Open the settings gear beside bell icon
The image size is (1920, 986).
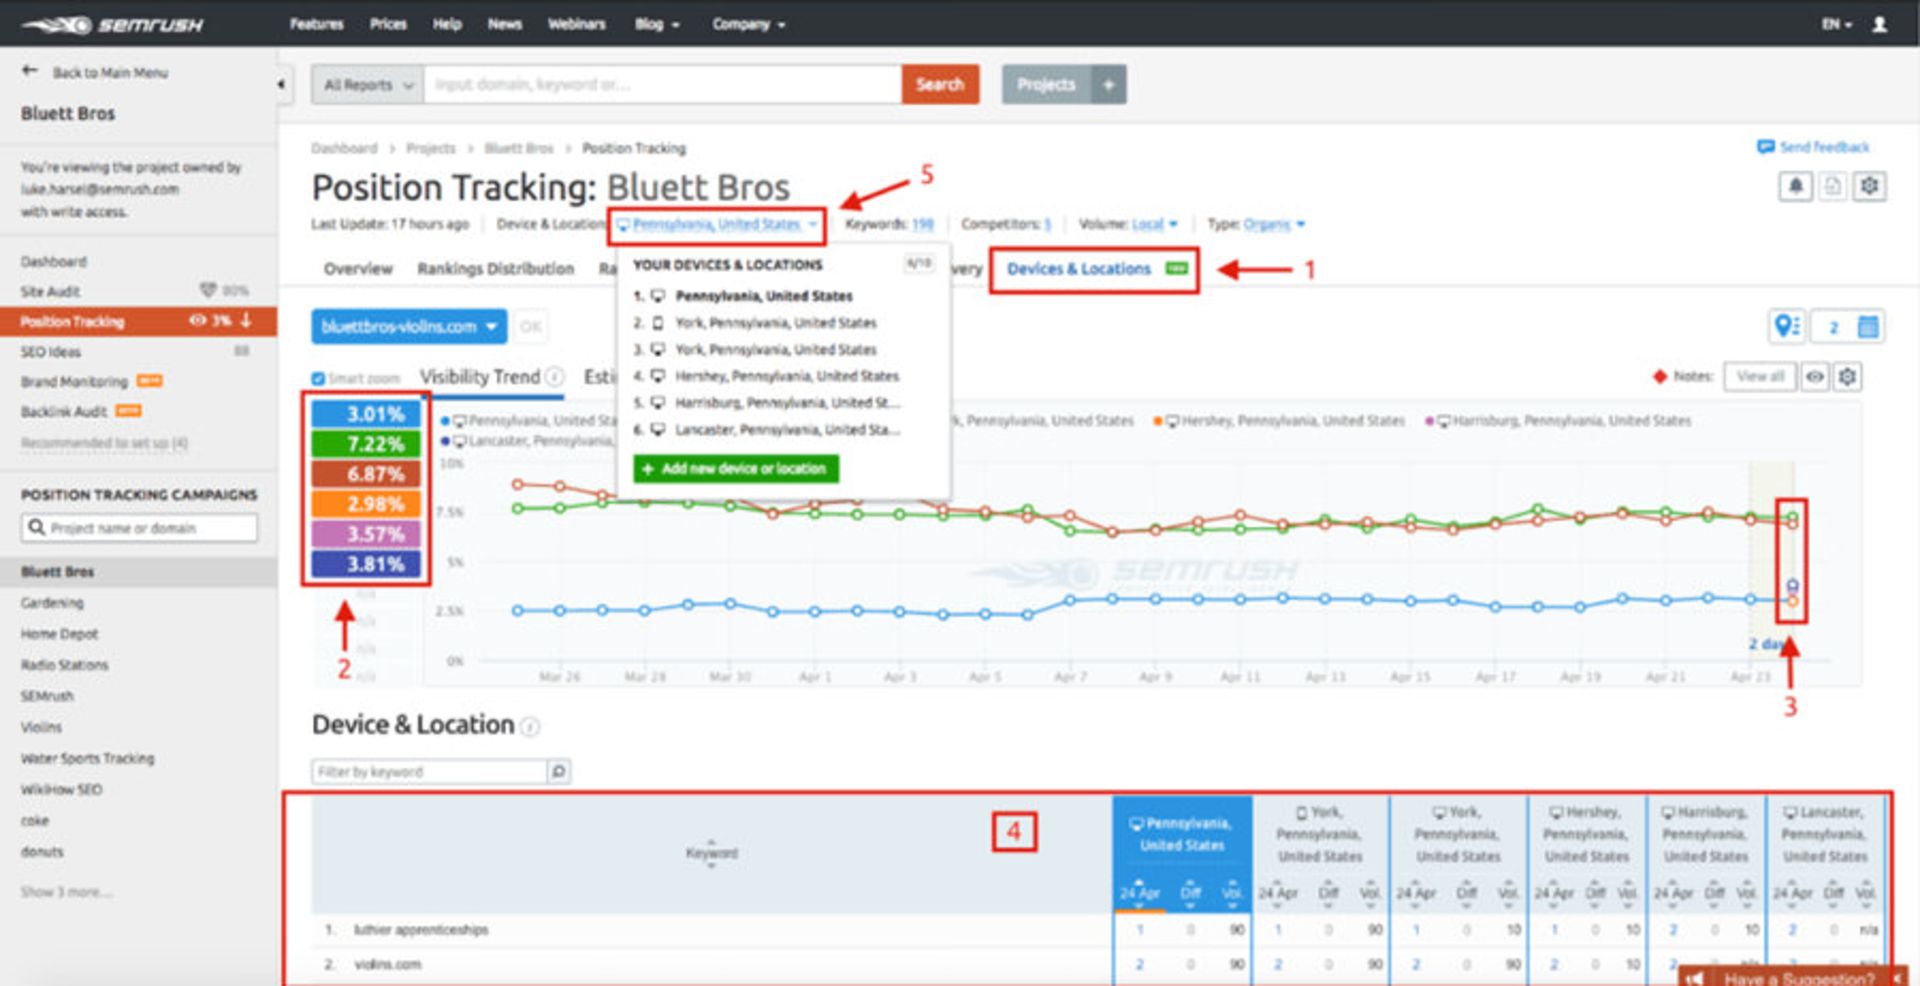pyautogui.click(x=1869, y=186)
